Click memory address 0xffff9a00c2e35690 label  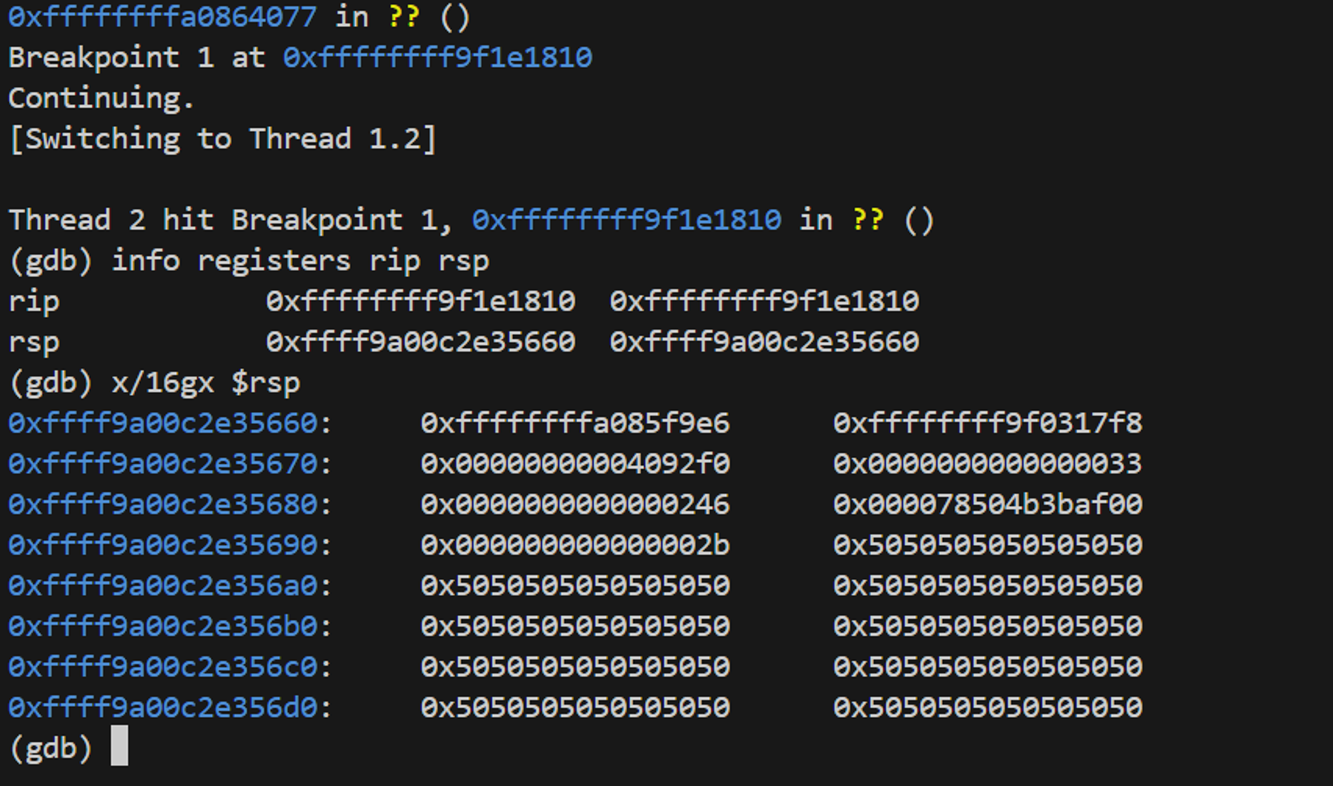(163, 545)
